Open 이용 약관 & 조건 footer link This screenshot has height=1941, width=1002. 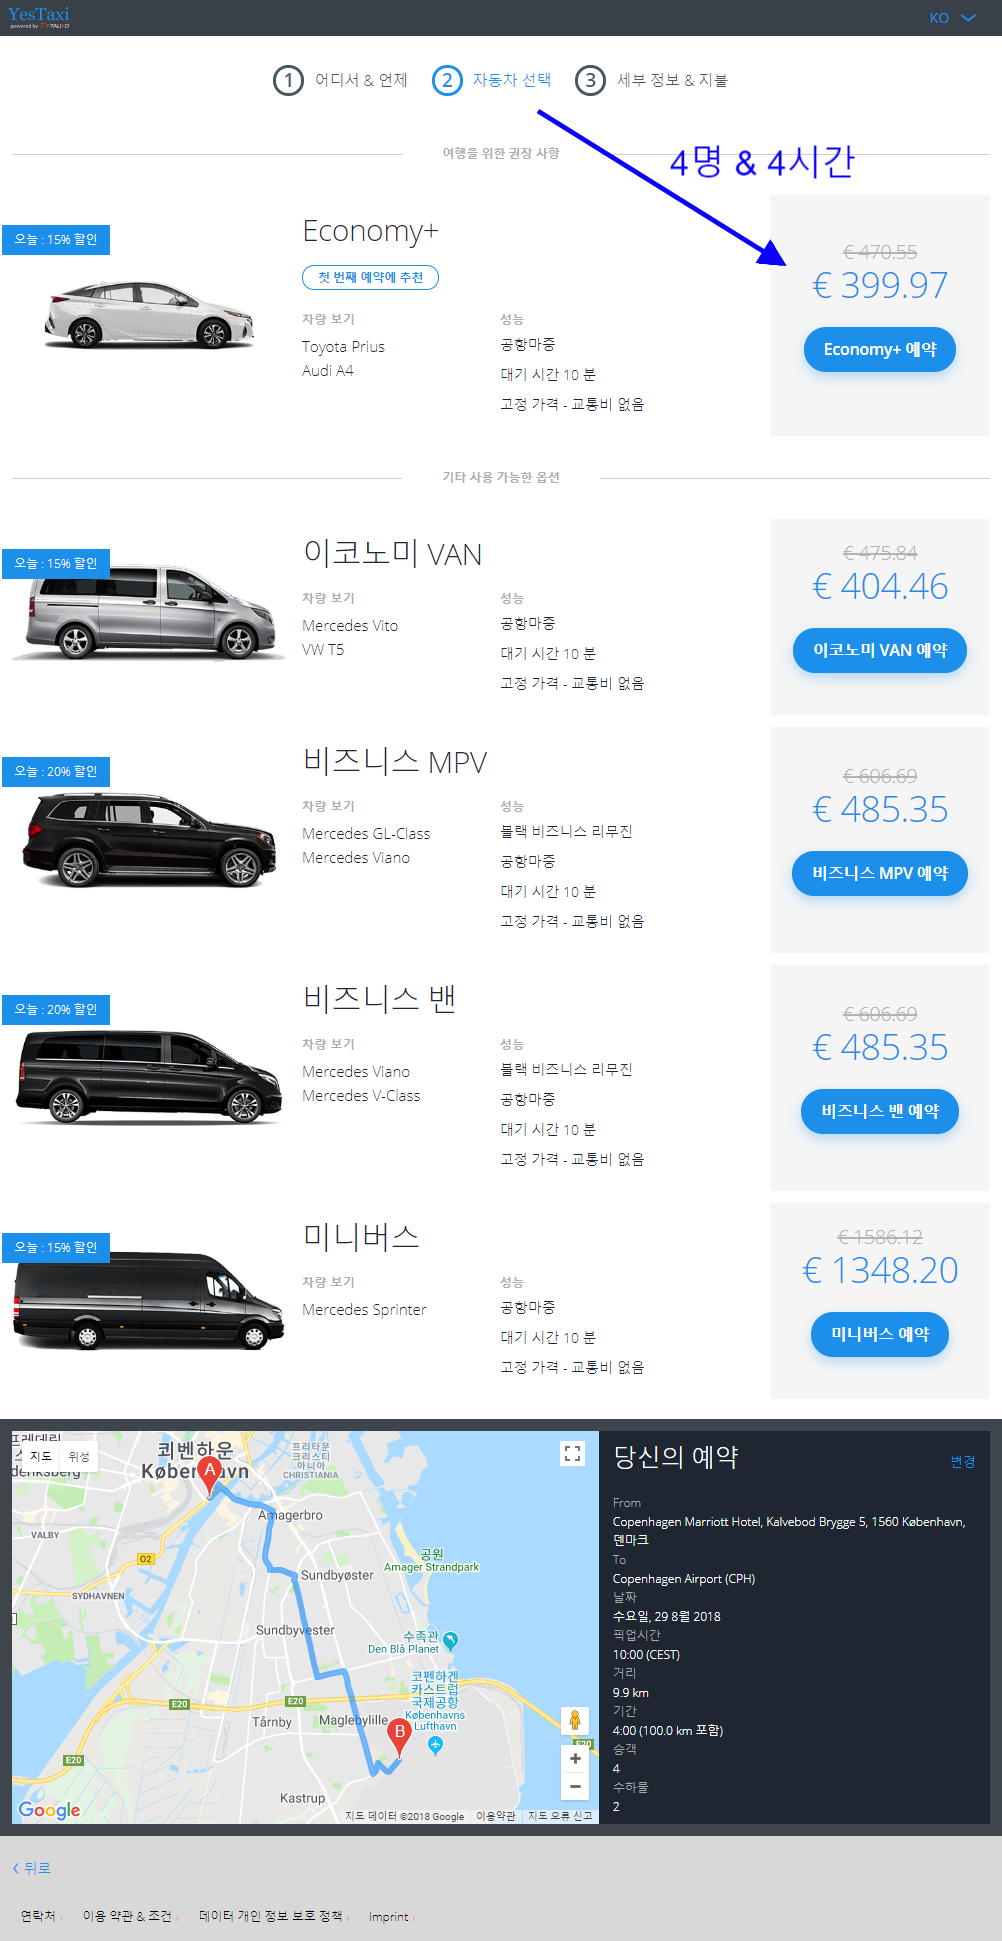127,1916
